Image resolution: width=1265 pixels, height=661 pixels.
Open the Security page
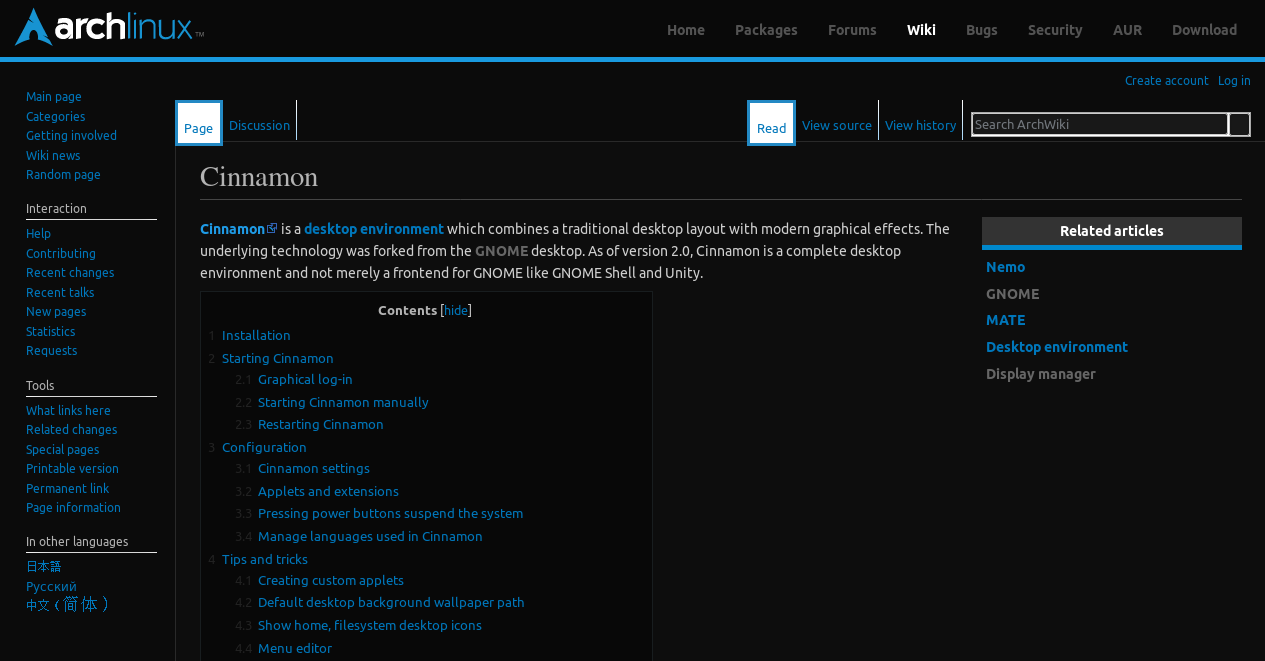click(1055, 30)
